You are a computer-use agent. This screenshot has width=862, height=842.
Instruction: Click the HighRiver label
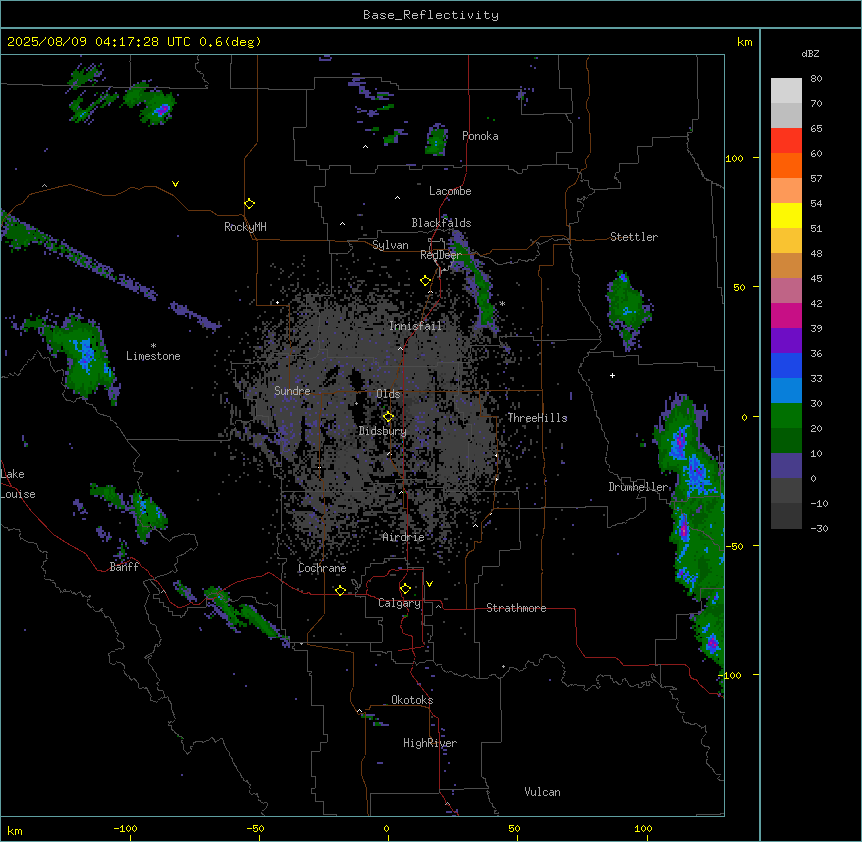430,743
